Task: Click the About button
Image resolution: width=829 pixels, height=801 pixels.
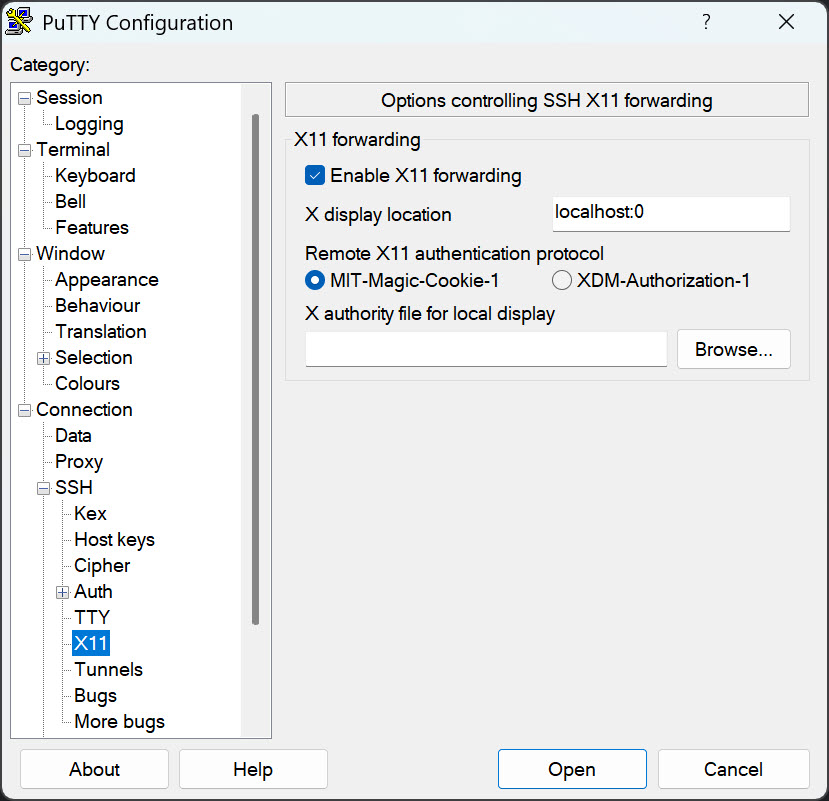Action: [x=94, y=769]
